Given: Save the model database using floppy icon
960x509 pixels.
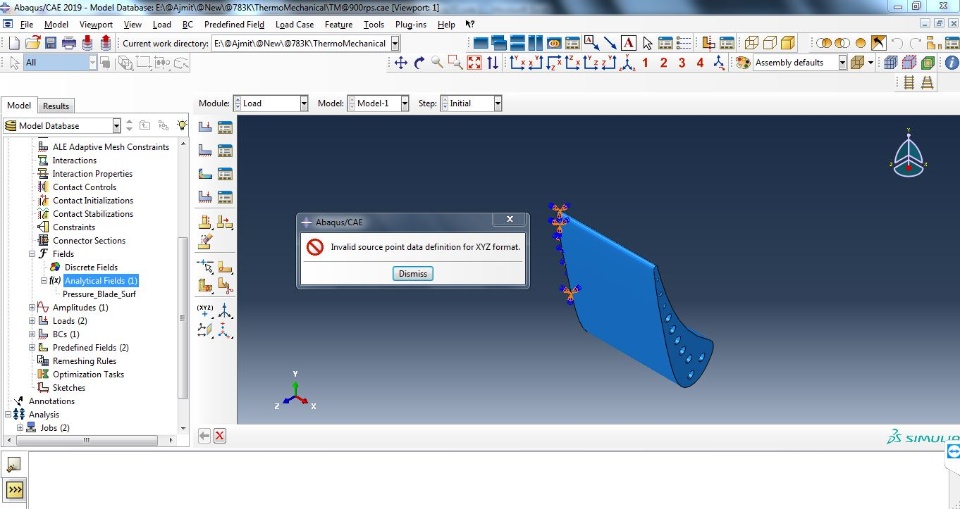Looking at the screenshot, I should 50,43.
